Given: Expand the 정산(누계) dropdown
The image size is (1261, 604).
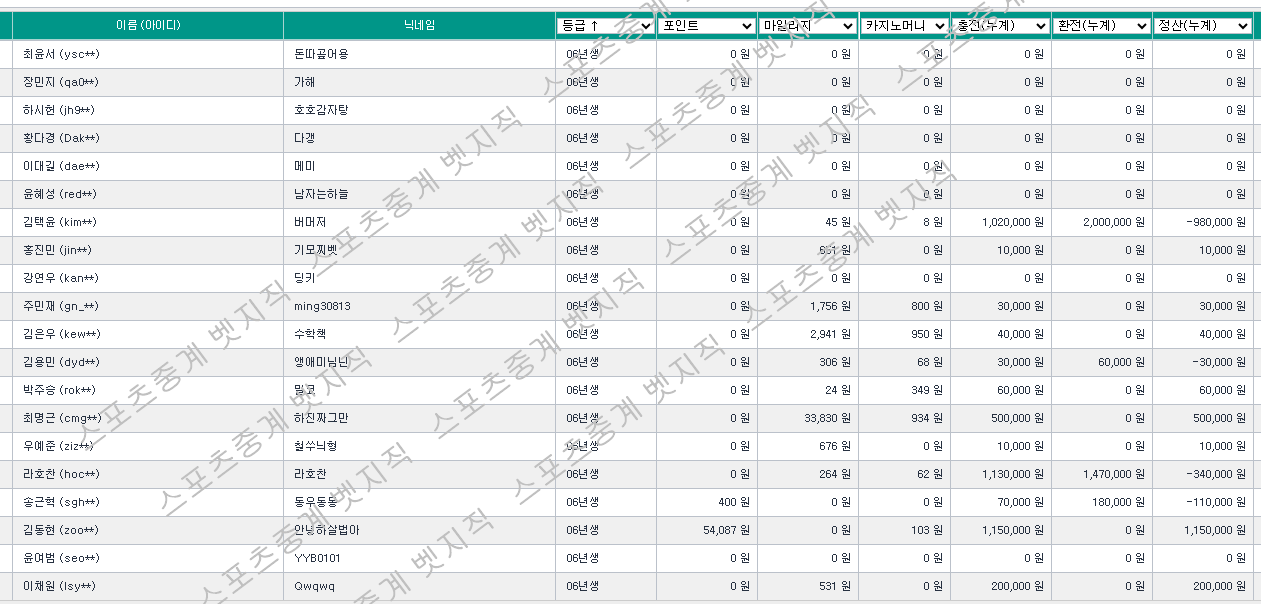Looking at the screenshot, I should tap(1202, 26).
